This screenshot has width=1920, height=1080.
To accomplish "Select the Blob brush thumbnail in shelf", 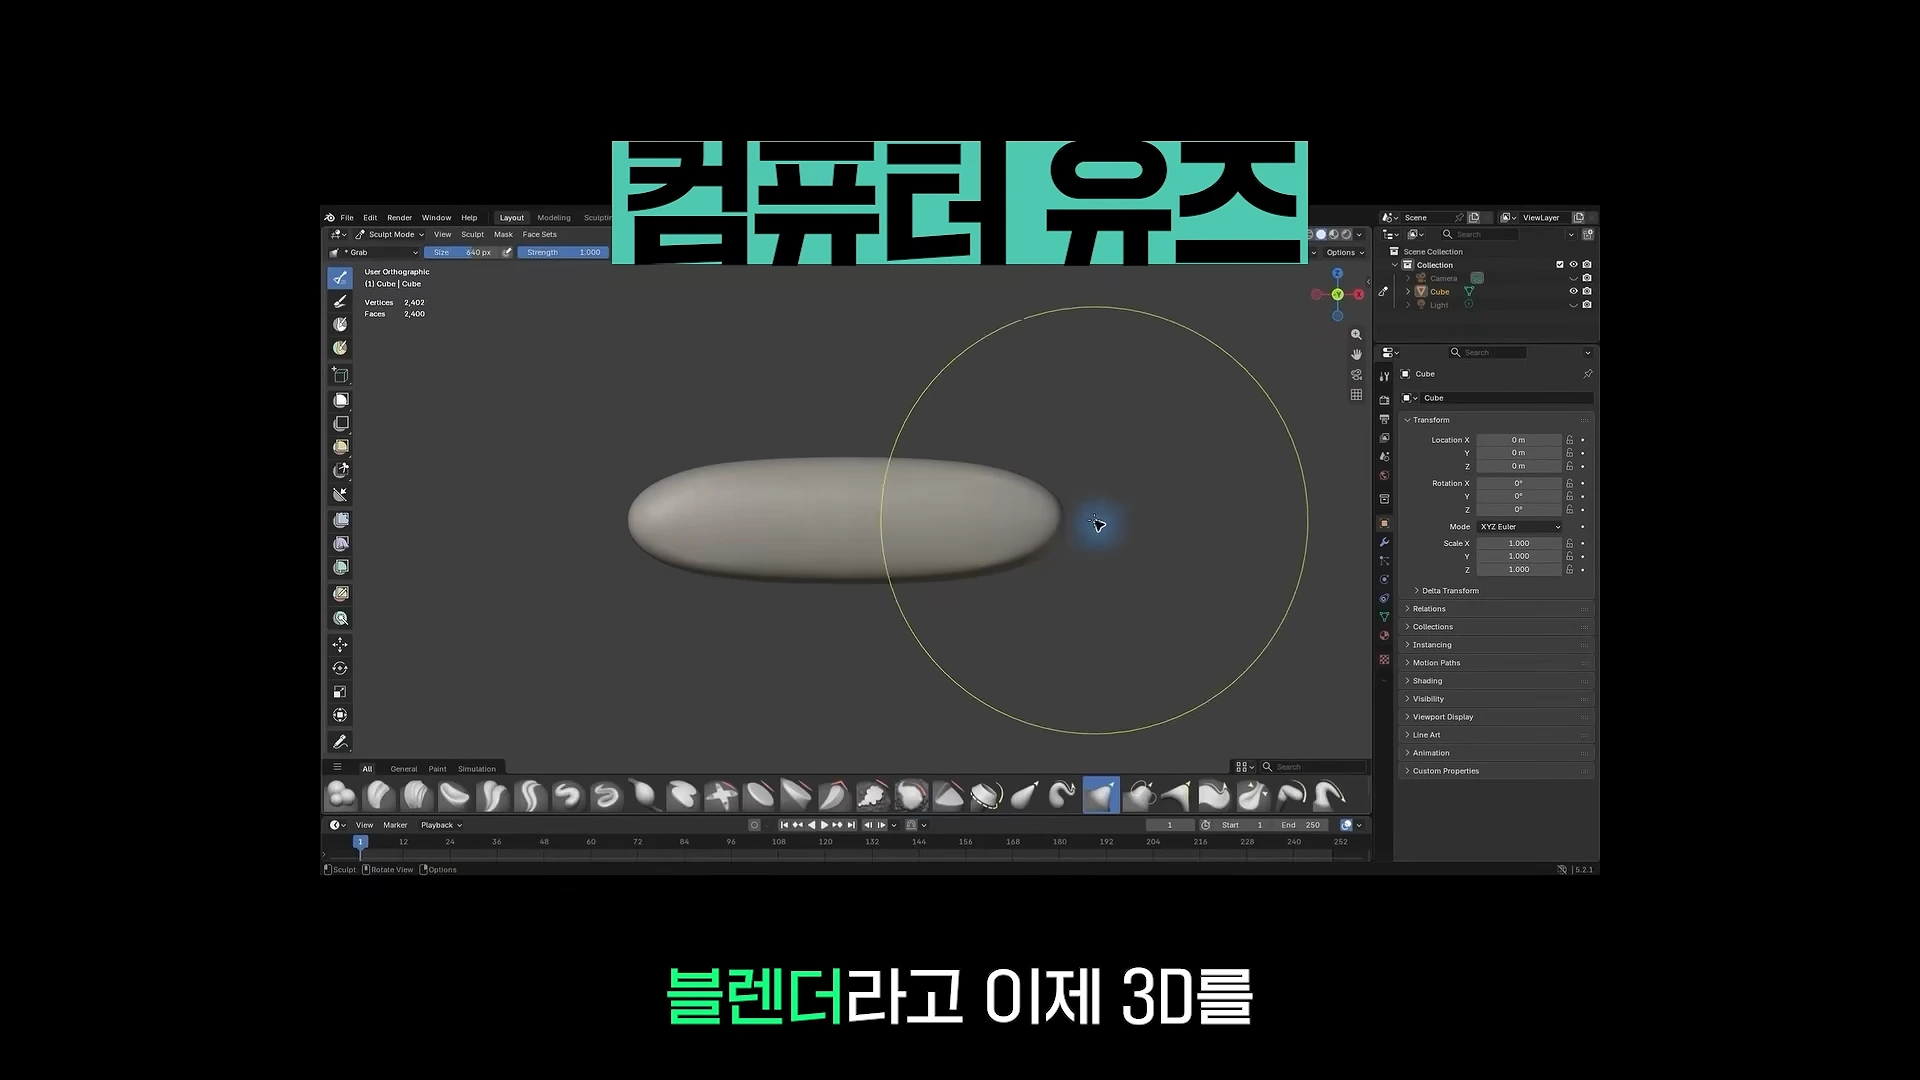I will (x=341, y=796).
